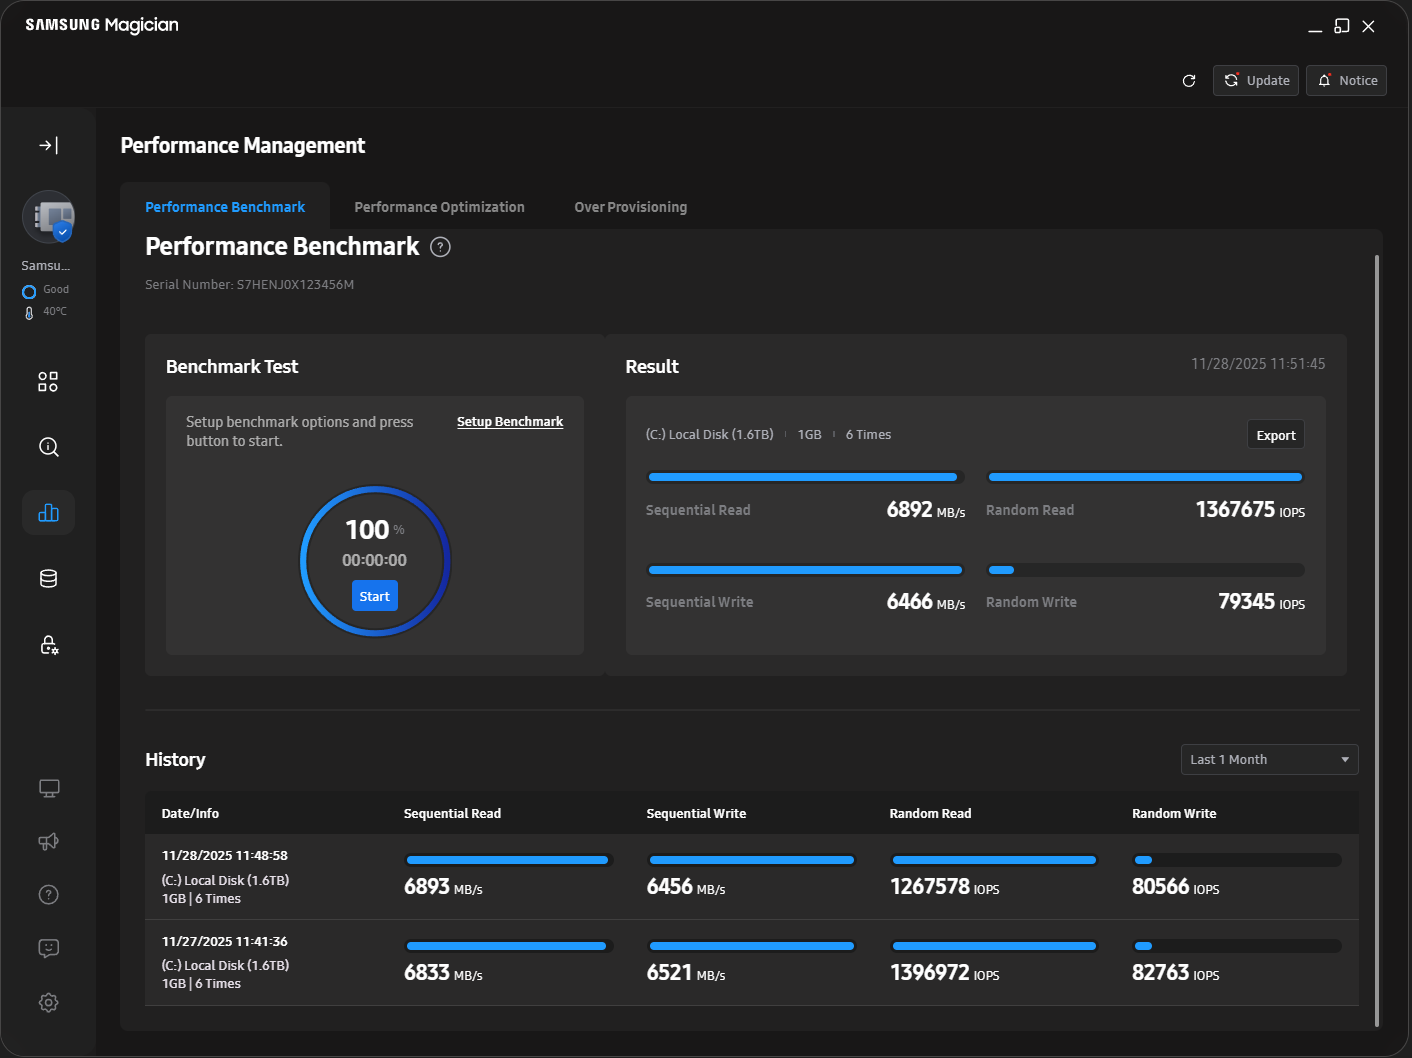The image size is (1412, 1058).
Task: Switch to the Performance Optimization tab
Action: coord(439,207)
